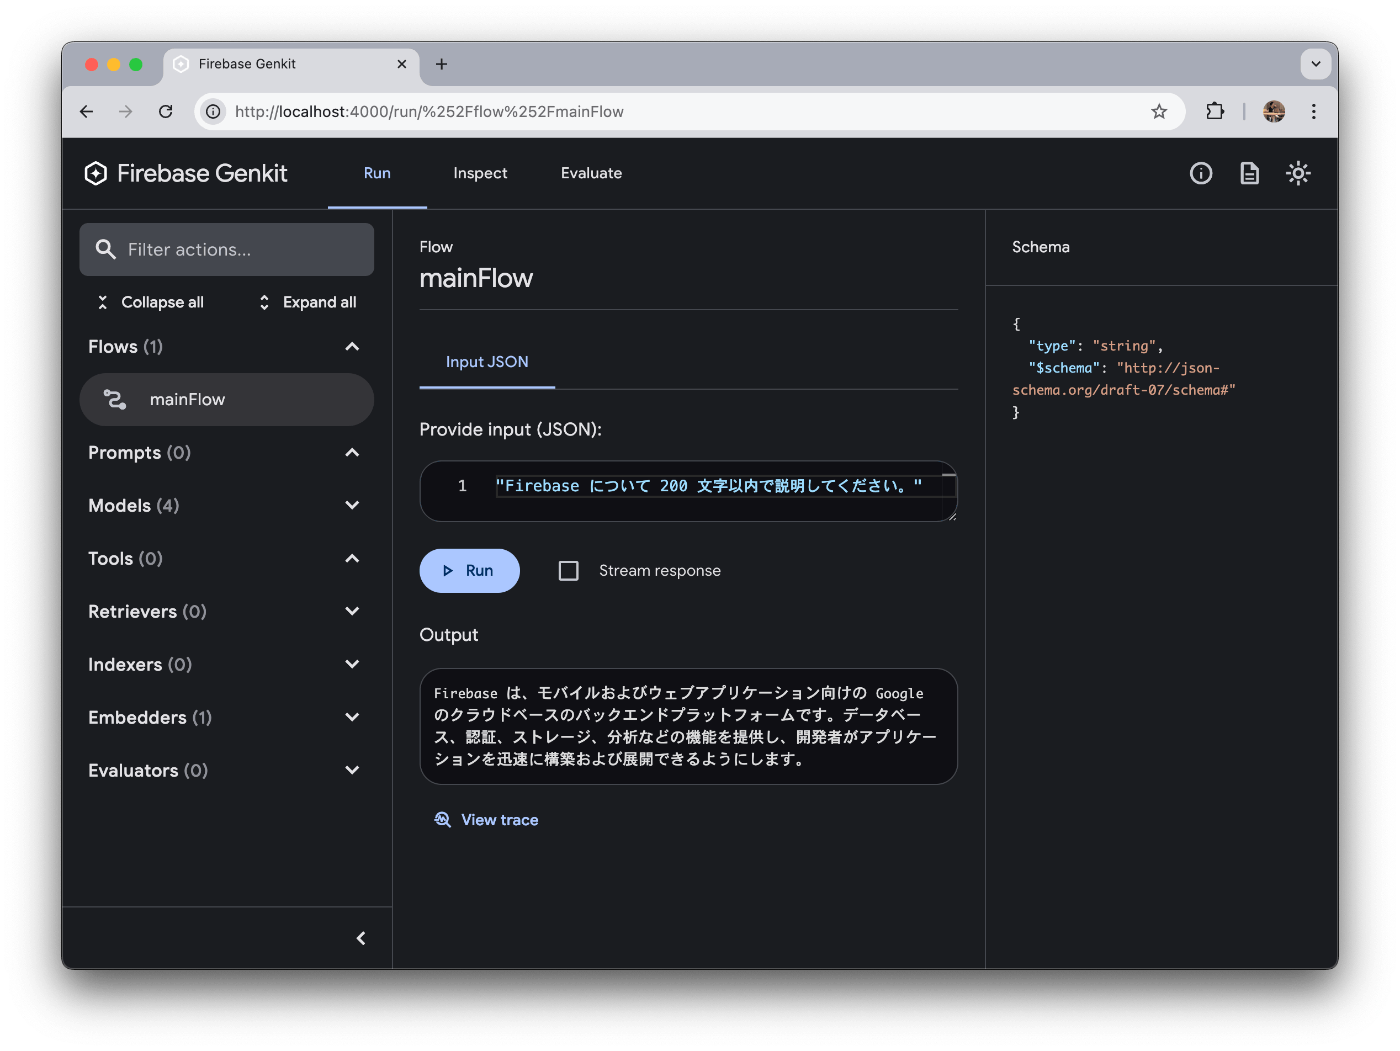Open the documentation page icon

pos(1249,173)
